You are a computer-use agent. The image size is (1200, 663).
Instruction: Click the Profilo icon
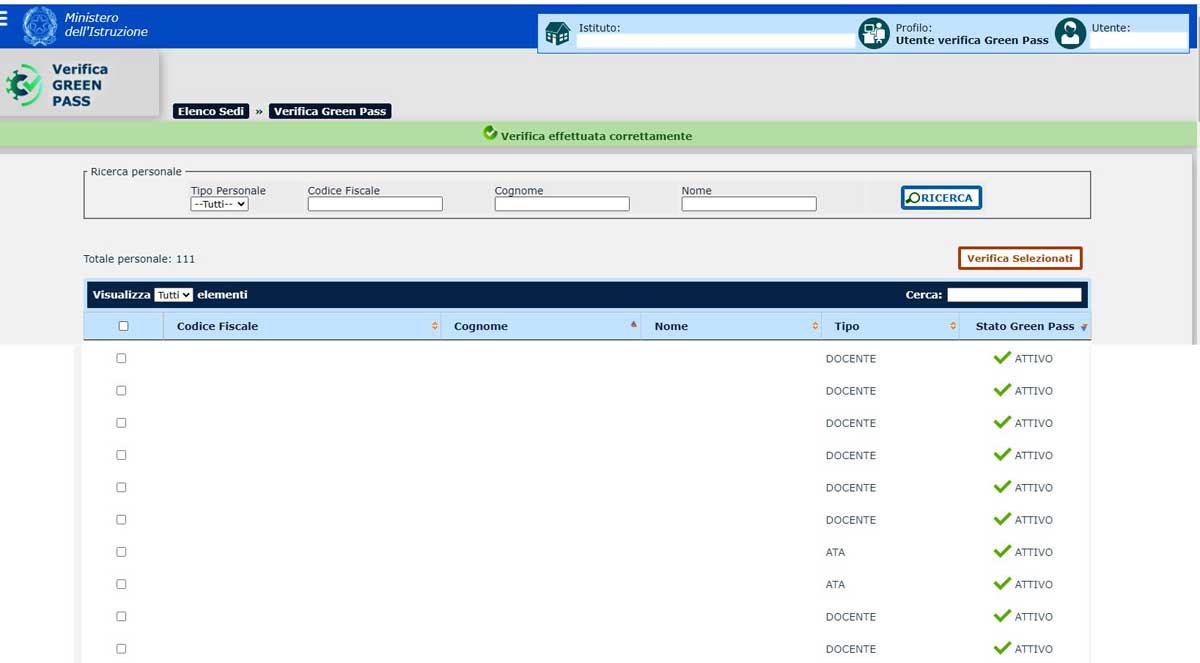[874, 34]
